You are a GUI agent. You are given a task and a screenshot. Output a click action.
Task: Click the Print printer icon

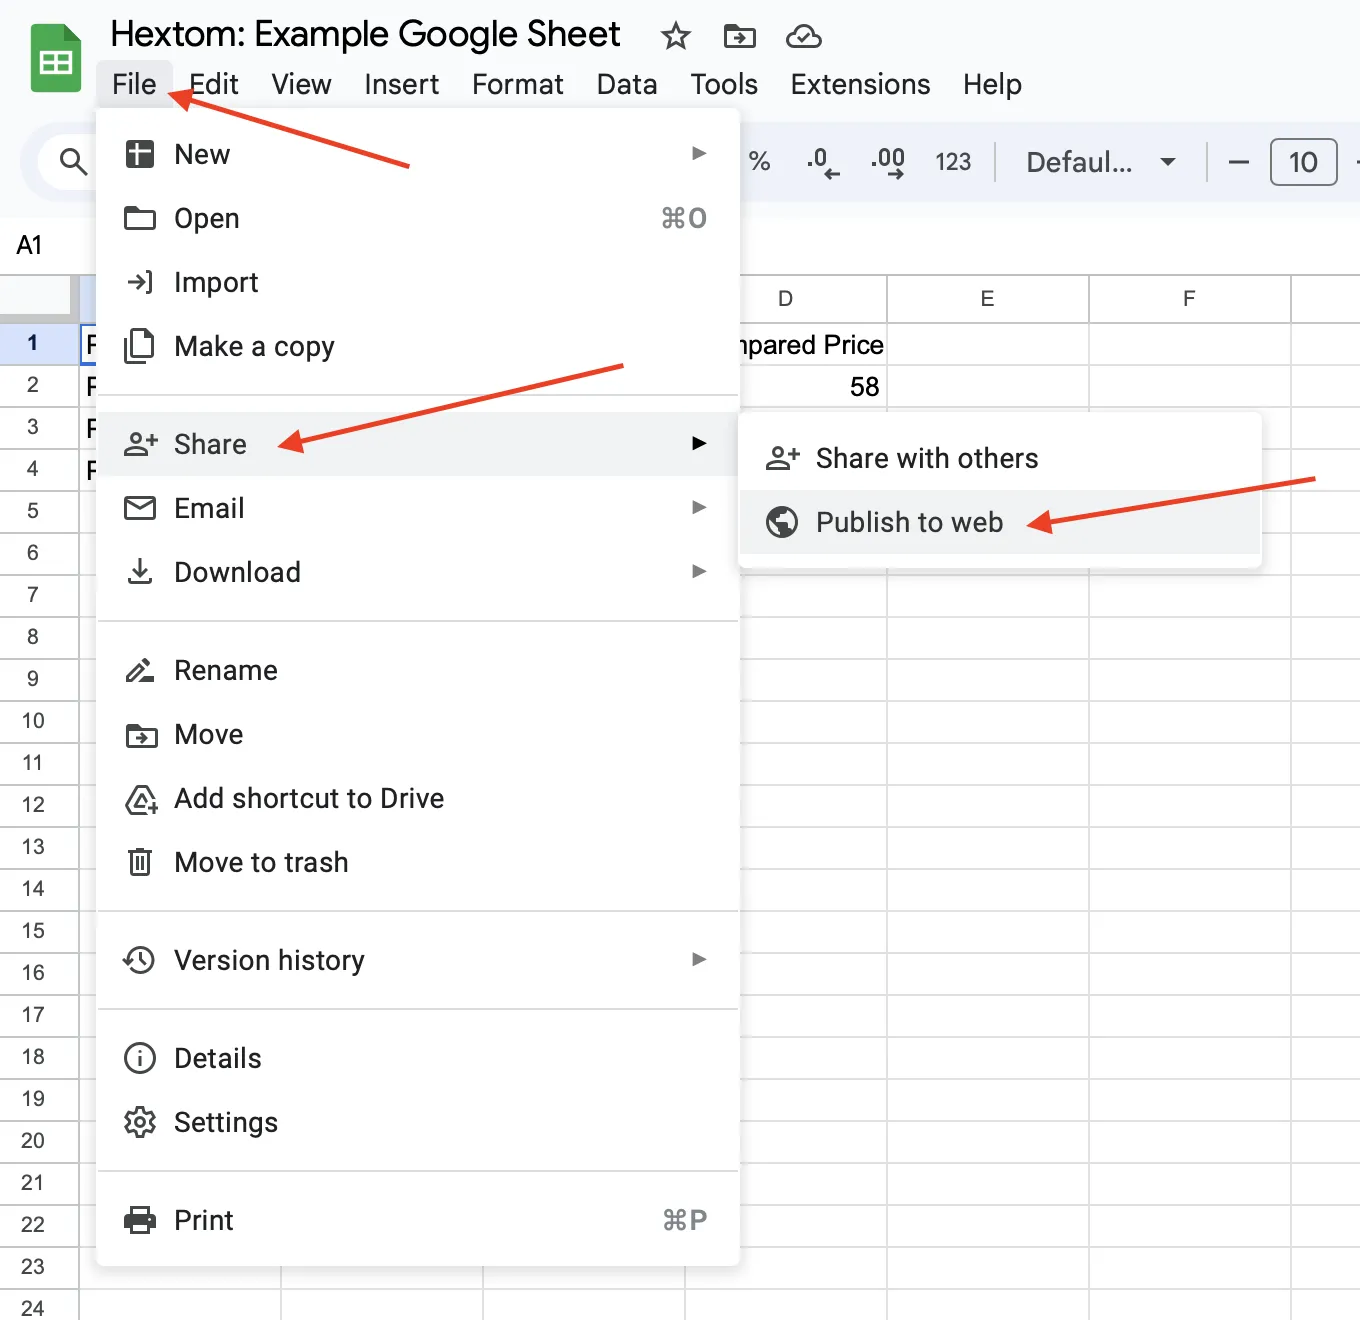140,1220
